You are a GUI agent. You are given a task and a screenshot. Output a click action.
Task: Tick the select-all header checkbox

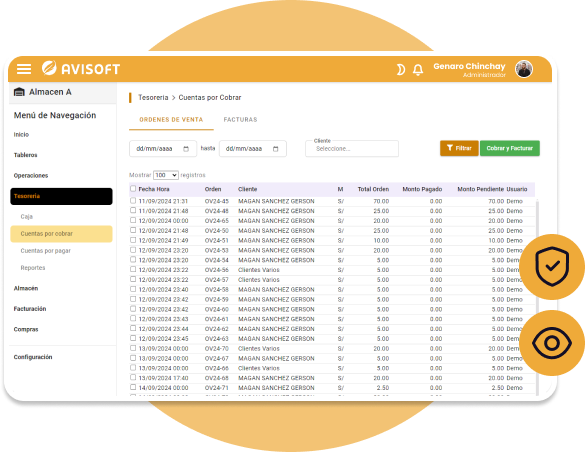(x=133, y=189)
